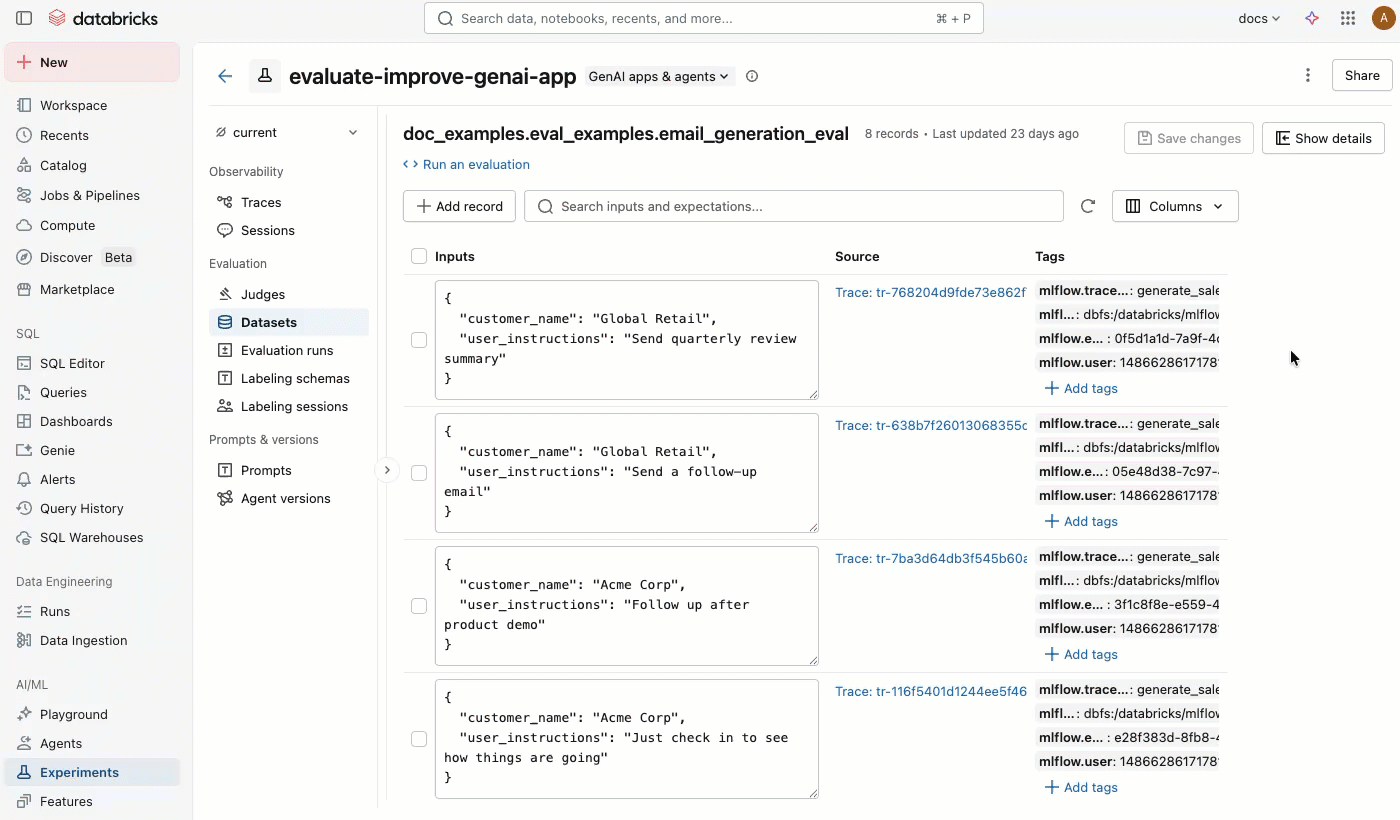Open the Columns dropdown
The height and width of the screenshot is (820, 1400).
pos(1175,206)
